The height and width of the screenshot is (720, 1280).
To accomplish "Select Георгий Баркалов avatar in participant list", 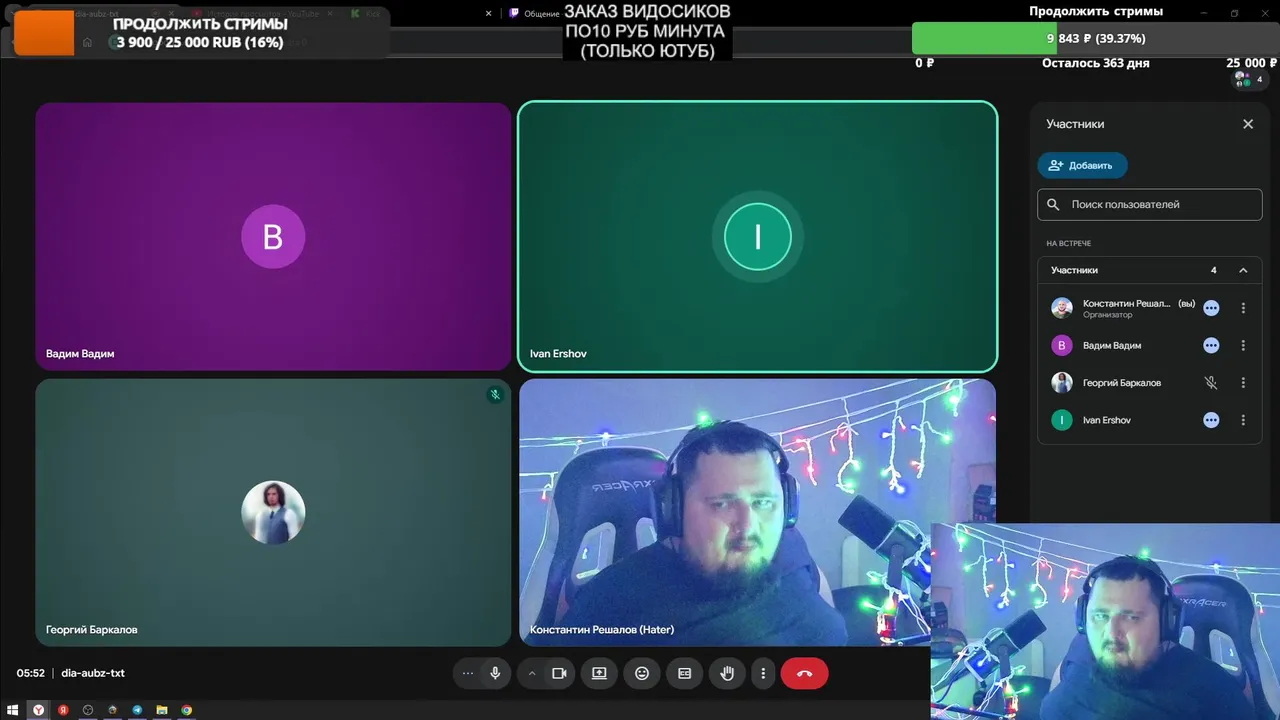I will (x=1062, y=382).
